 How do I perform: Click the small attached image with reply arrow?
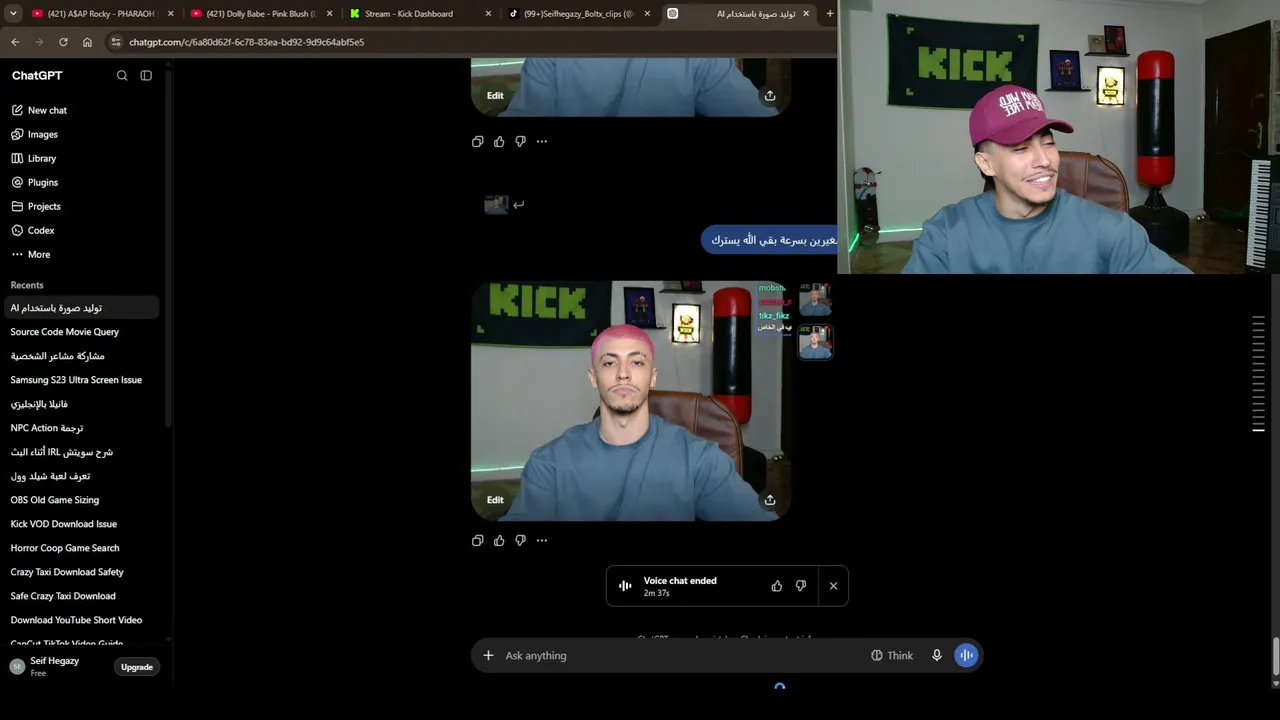(496, 204)
